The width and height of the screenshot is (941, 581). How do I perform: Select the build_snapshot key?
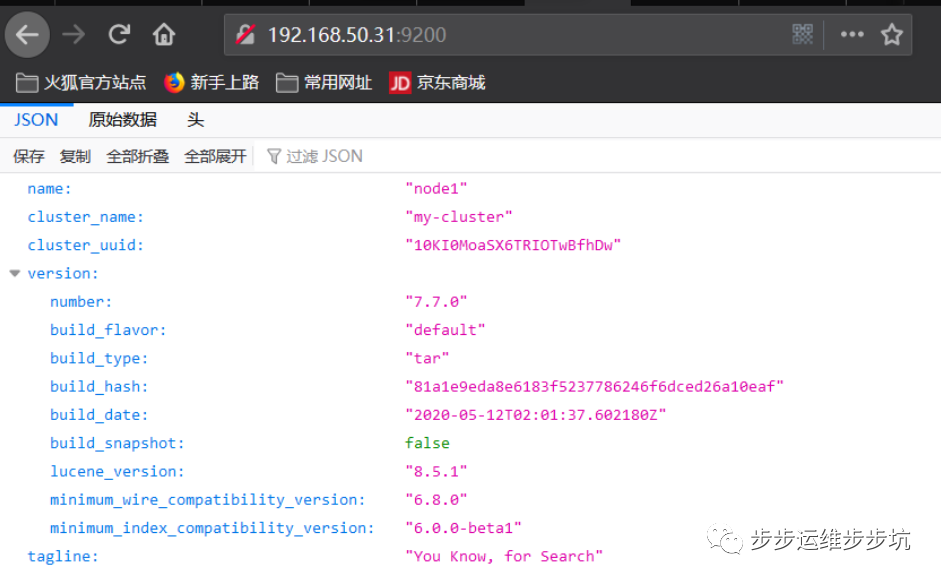click(x=117, y=443)
